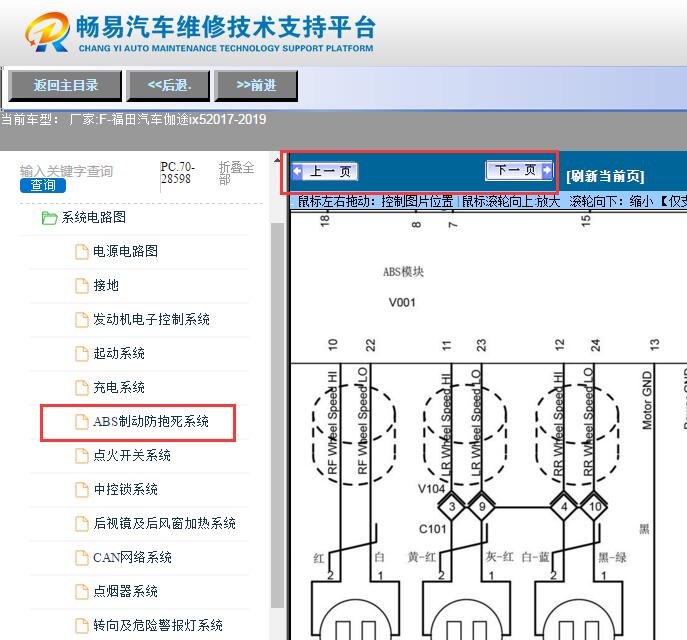The height and width of the screenshot is (640, 687).
Task: Click the 黄-红 wire color label
Action: 422,557
